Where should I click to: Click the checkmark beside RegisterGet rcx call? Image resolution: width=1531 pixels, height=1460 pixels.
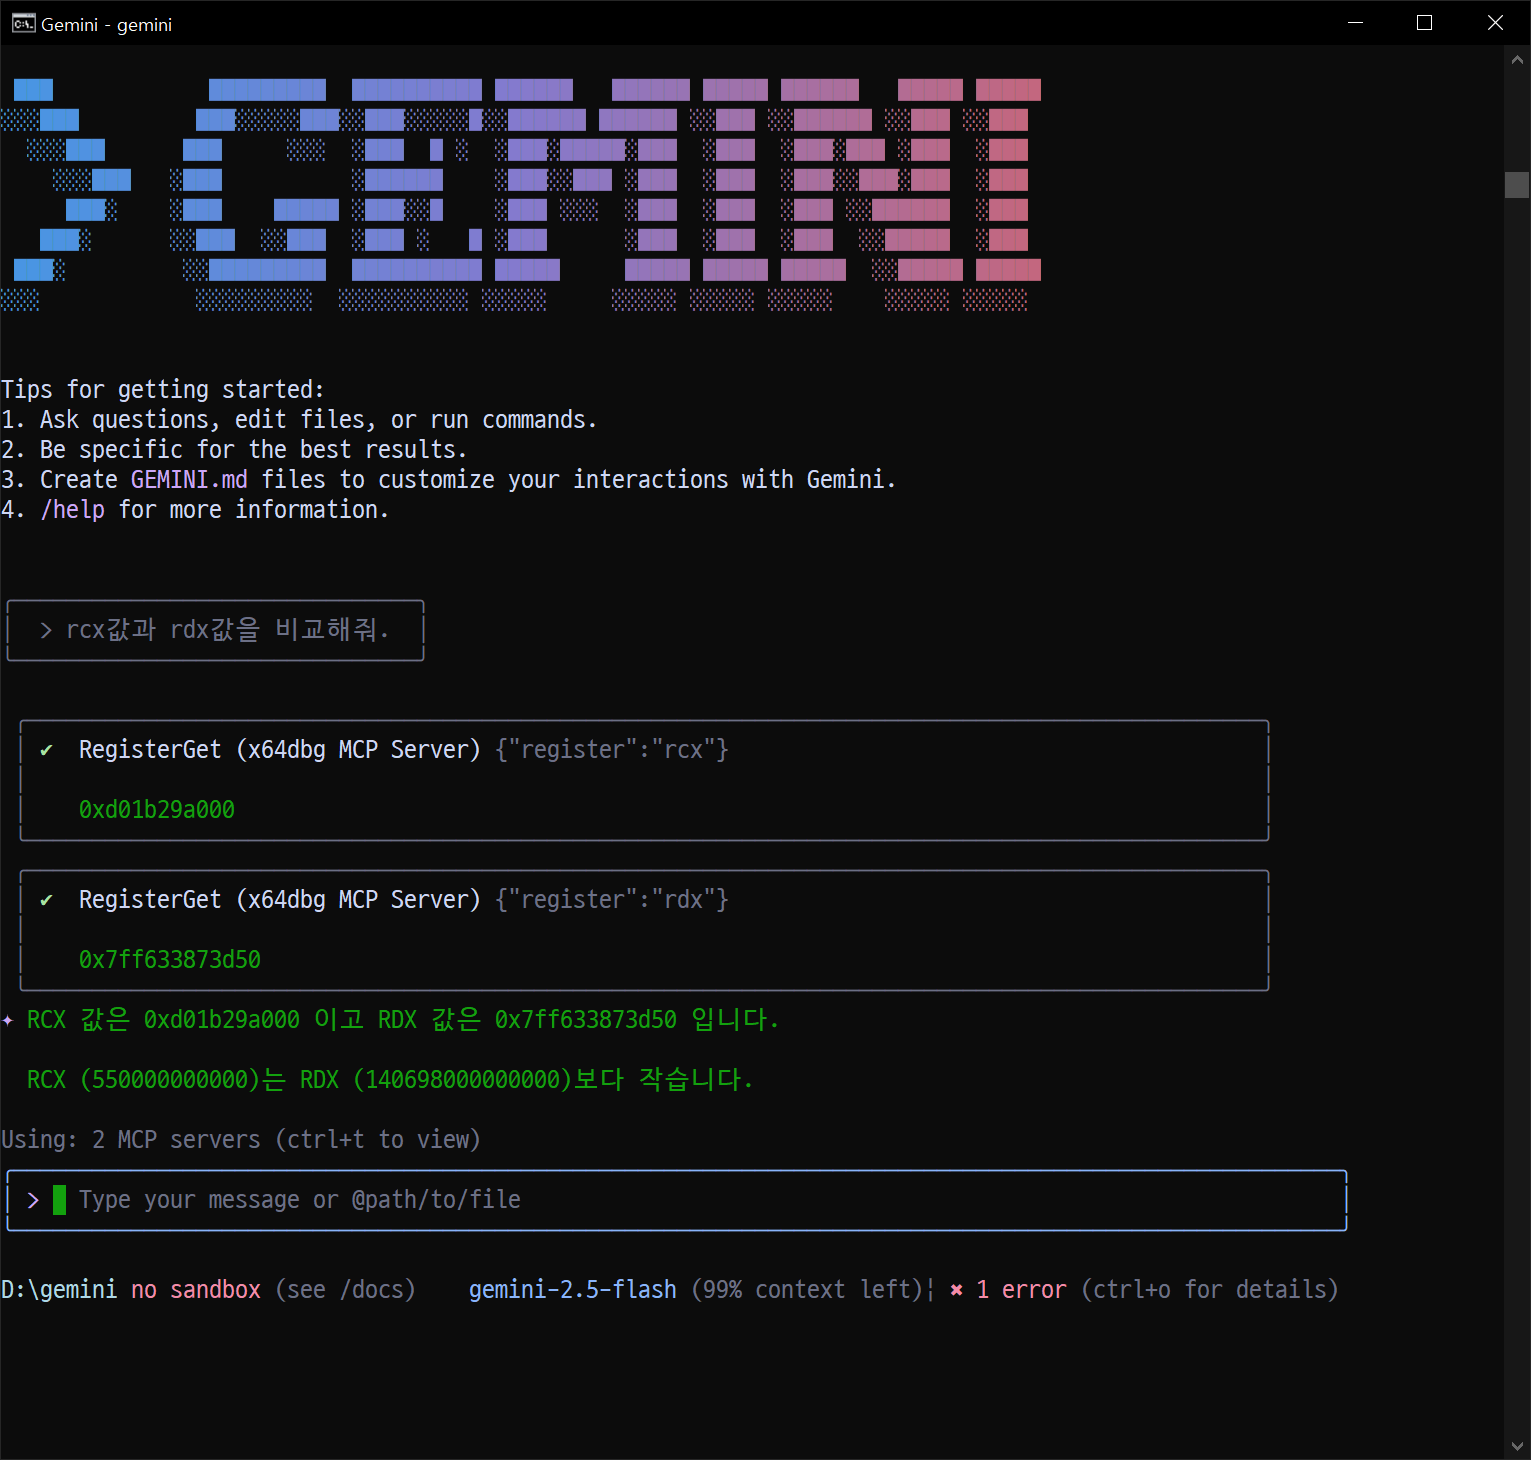click(x=46, y=750)
